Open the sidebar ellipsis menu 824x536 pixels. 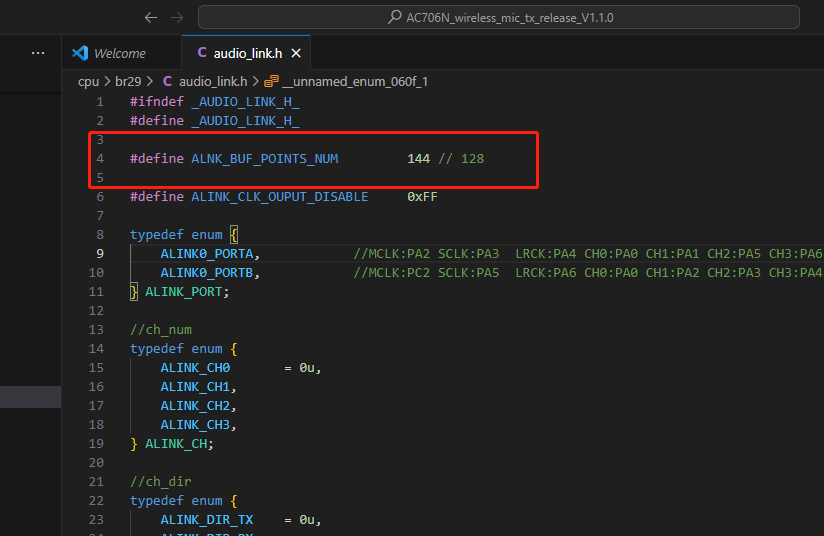pyautogui.click(x=38, y=53)
